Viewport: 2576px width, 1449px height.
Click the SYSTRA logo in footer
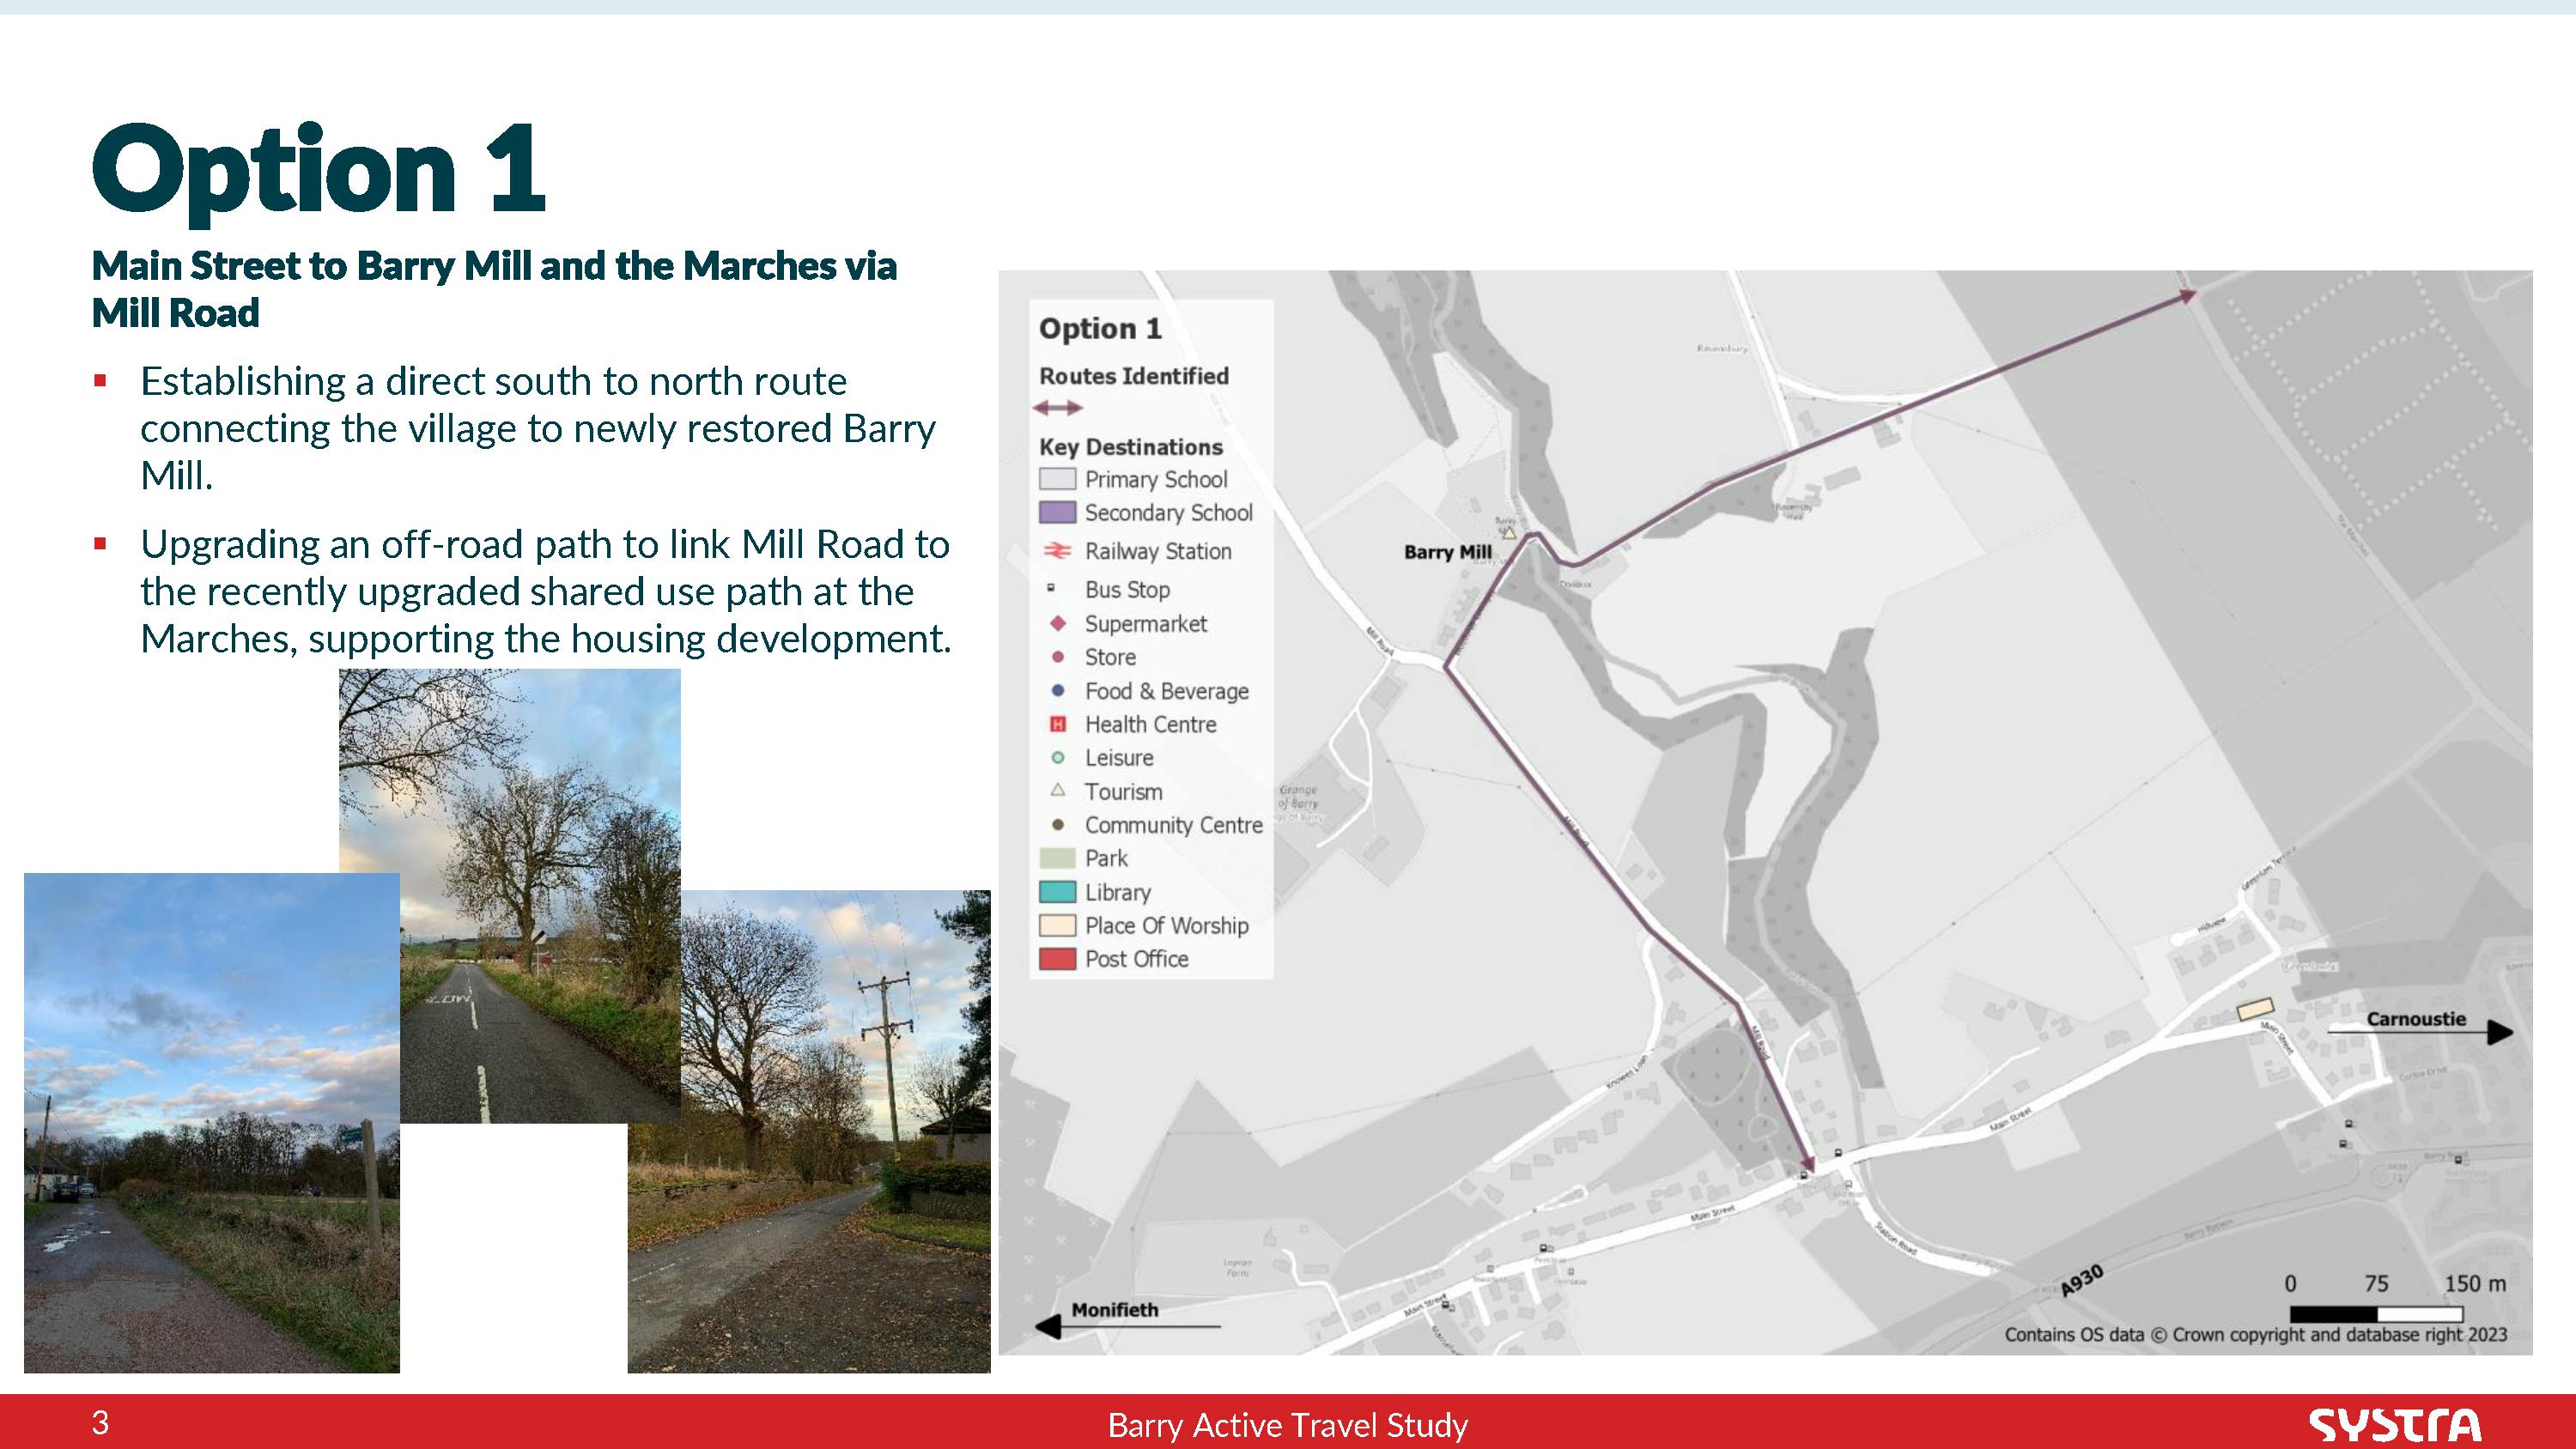2394,1424
